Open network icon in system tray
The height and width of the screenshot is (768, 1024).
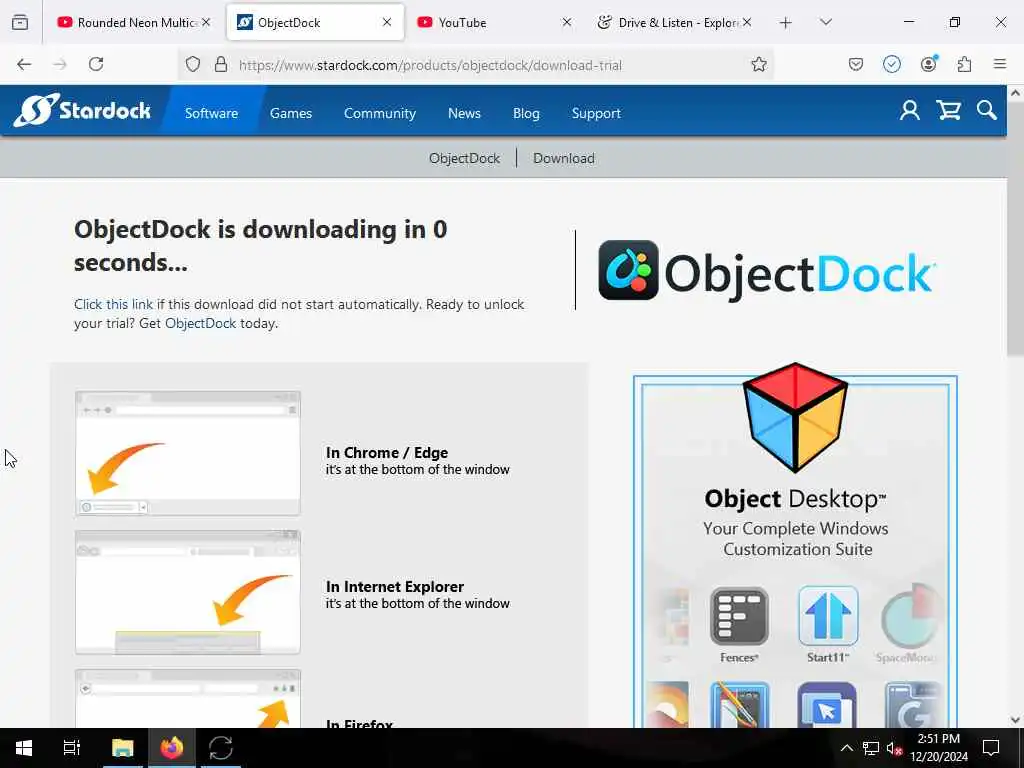tap(870, 748)
